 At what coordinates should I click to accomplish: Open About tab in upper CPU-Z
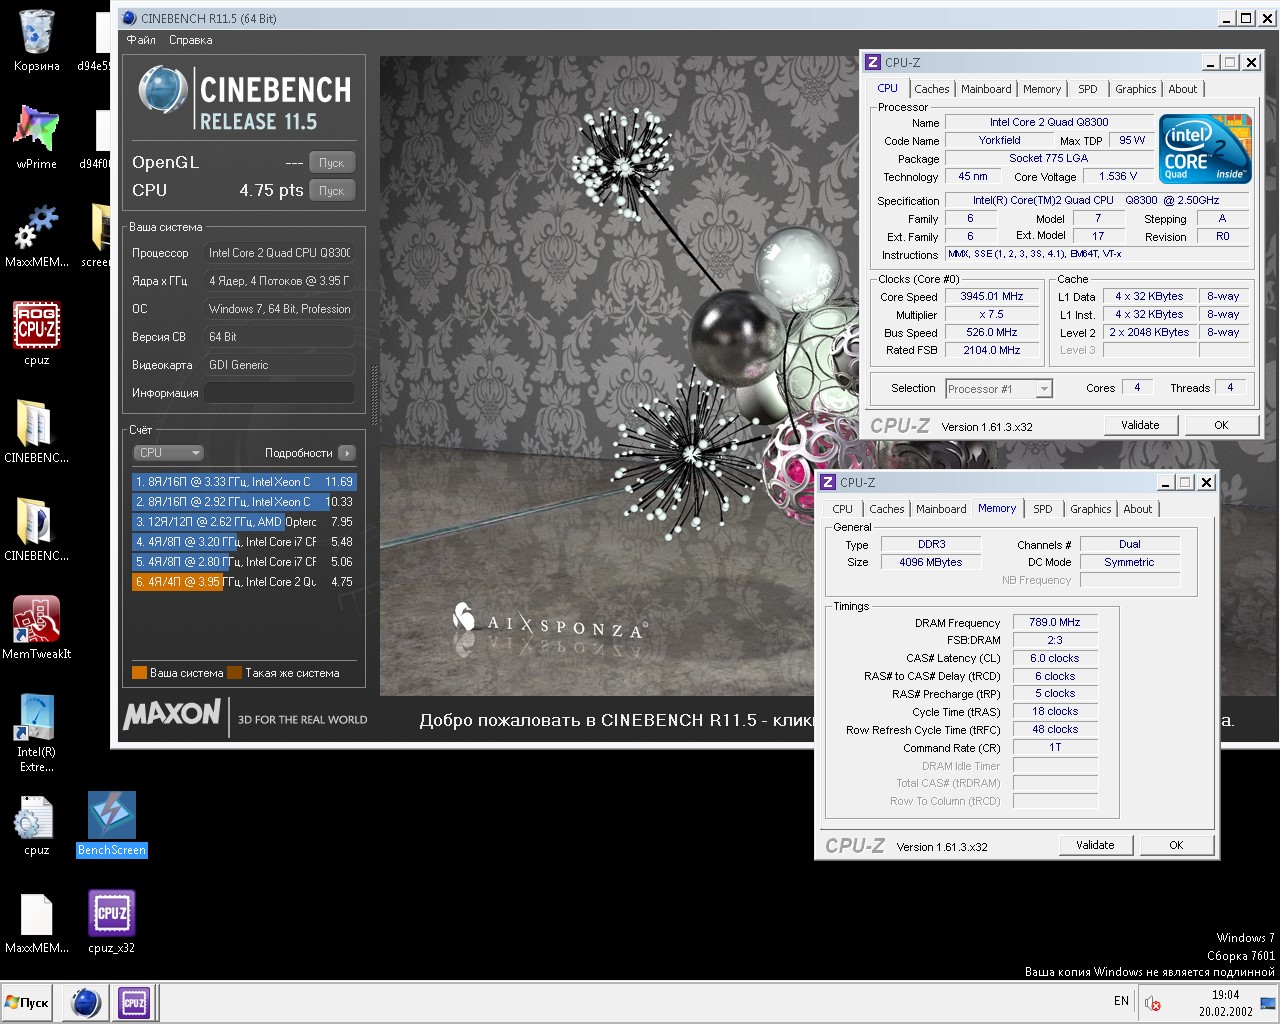click(1183, 89)
